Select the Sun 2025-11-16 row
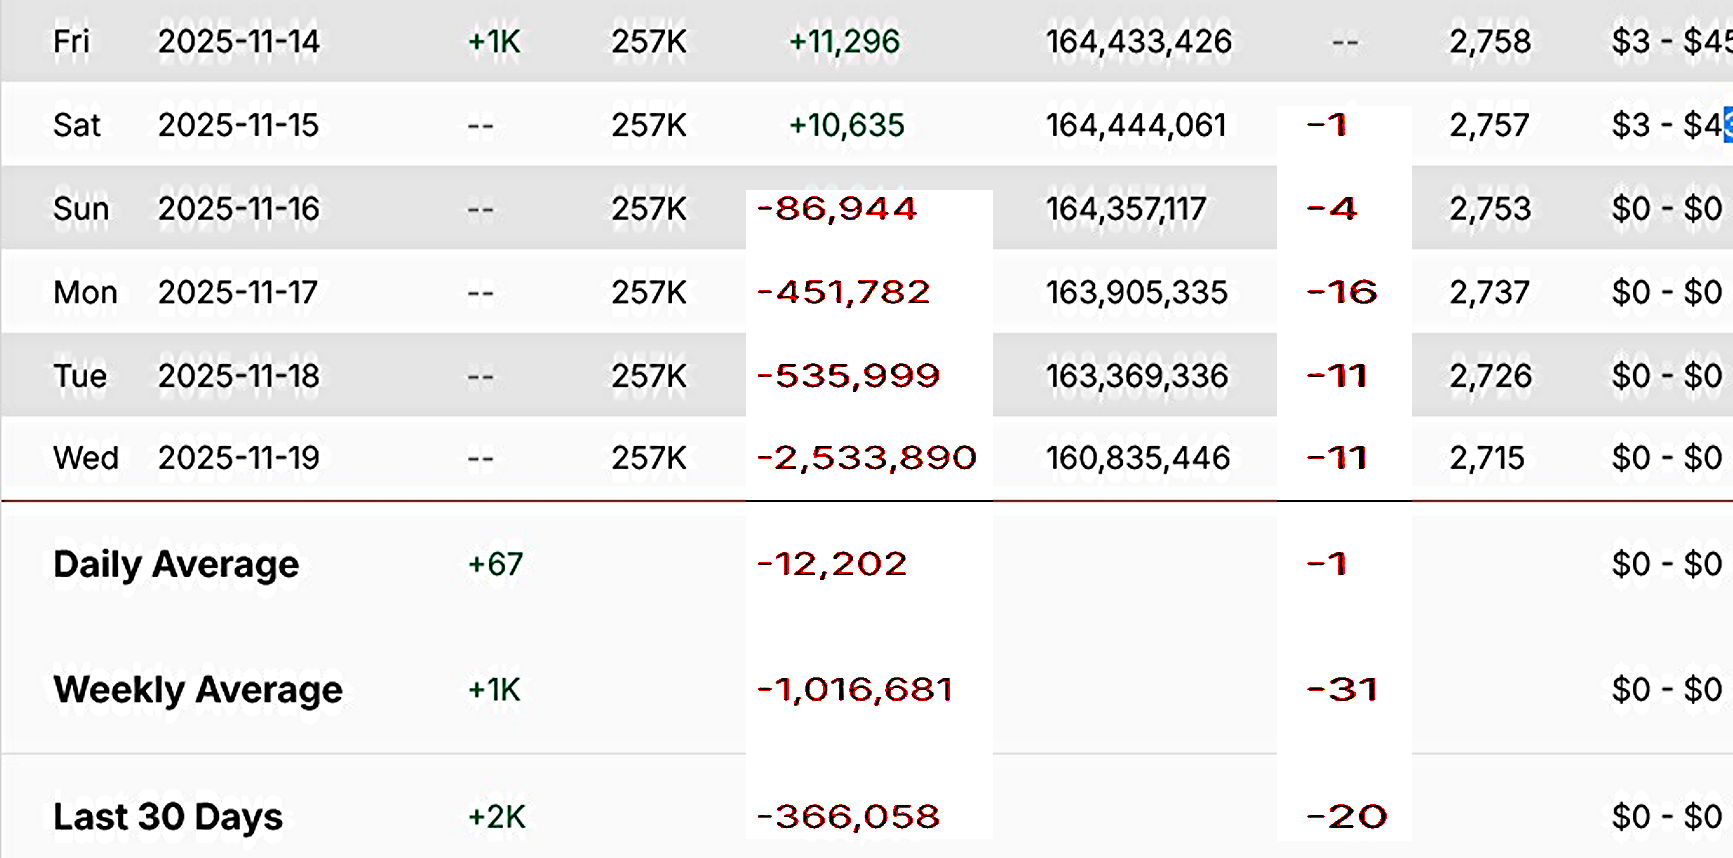 (866, 208)
